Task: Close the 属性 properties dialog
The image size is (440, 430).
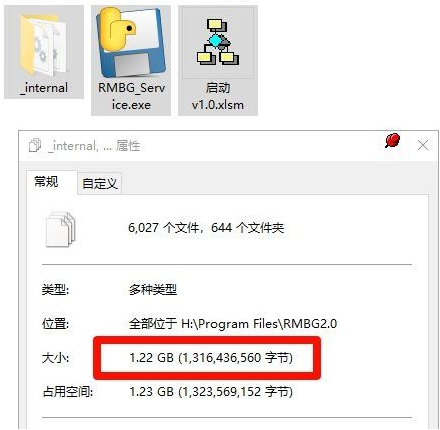Action: [x=423, y=145]
